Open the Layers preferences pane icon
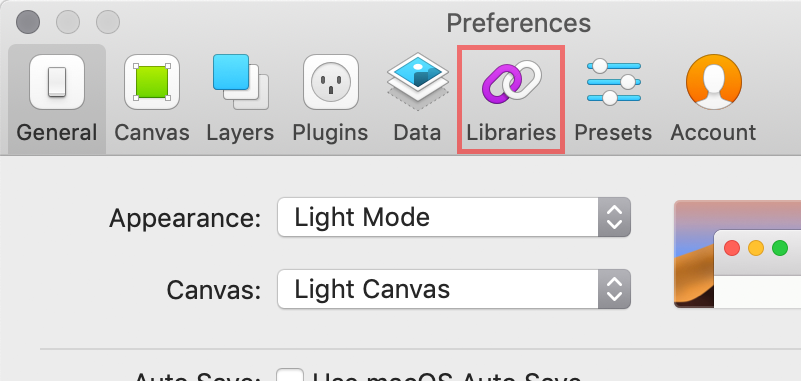The width and height of the screenshot is (801, 381). coord(241,82)
